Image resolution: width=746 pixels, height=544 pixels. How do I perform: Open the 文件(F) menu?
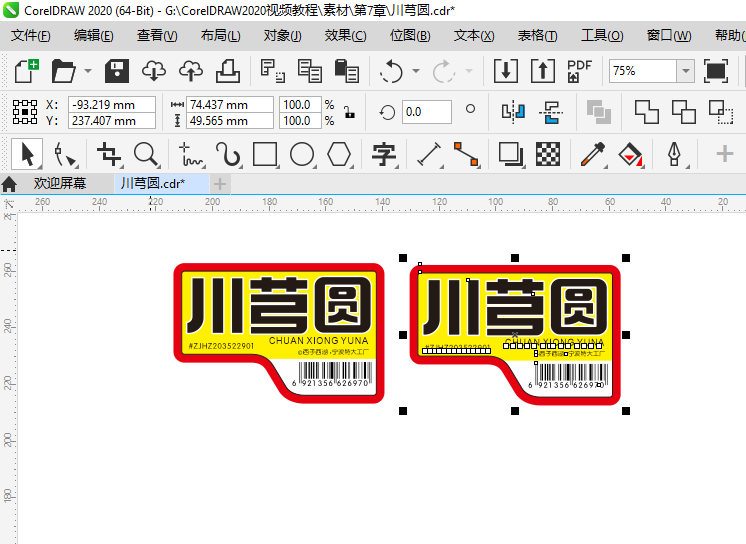[x=31, y=35]
